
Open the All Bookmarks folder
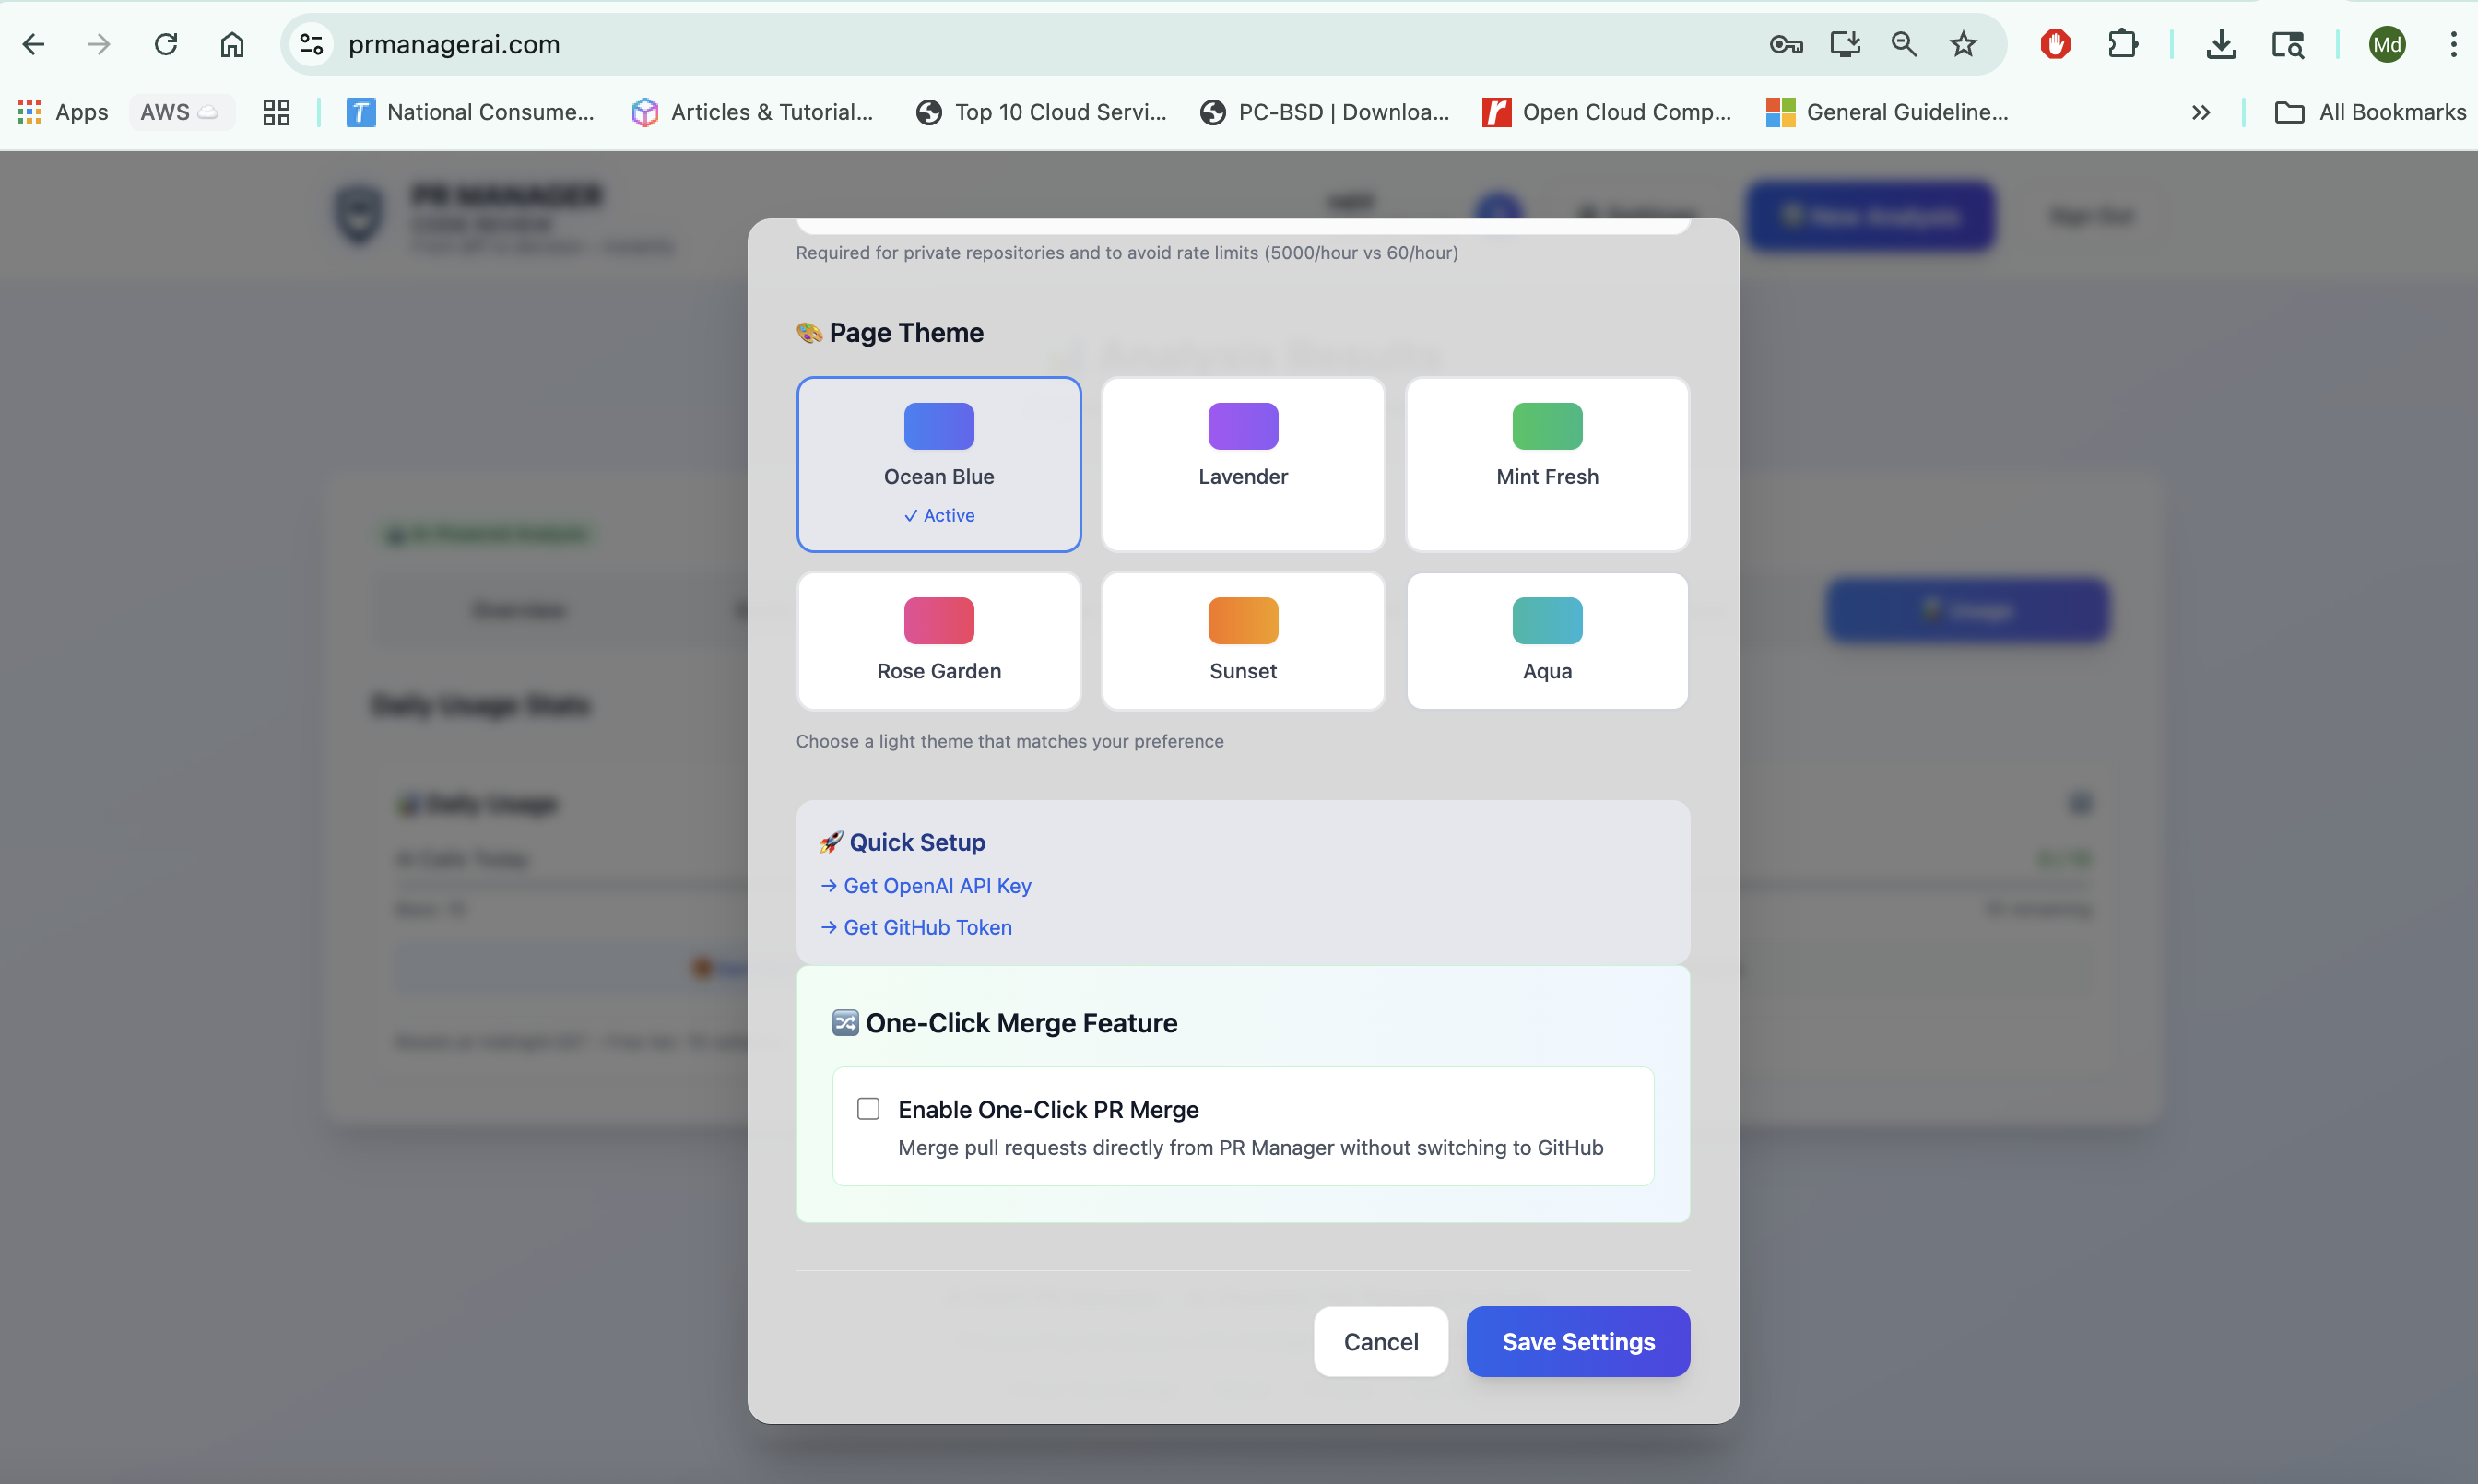click(x=2370, y=112)
